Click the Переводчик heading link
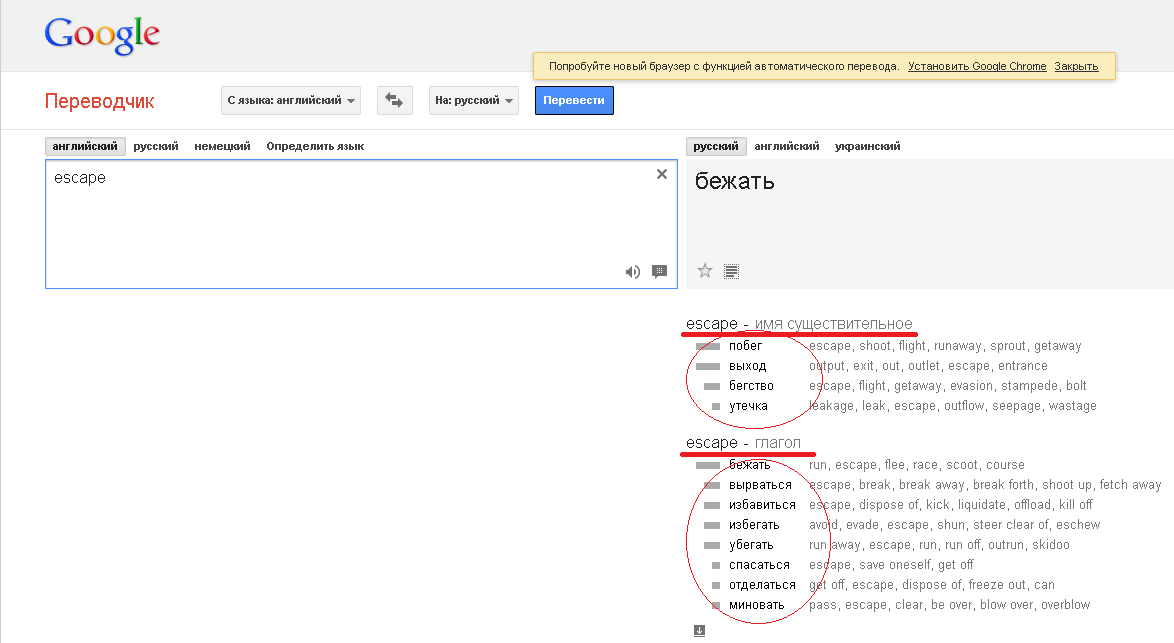The width and height of the screenshot is (1174, 643). click(100, 101)
